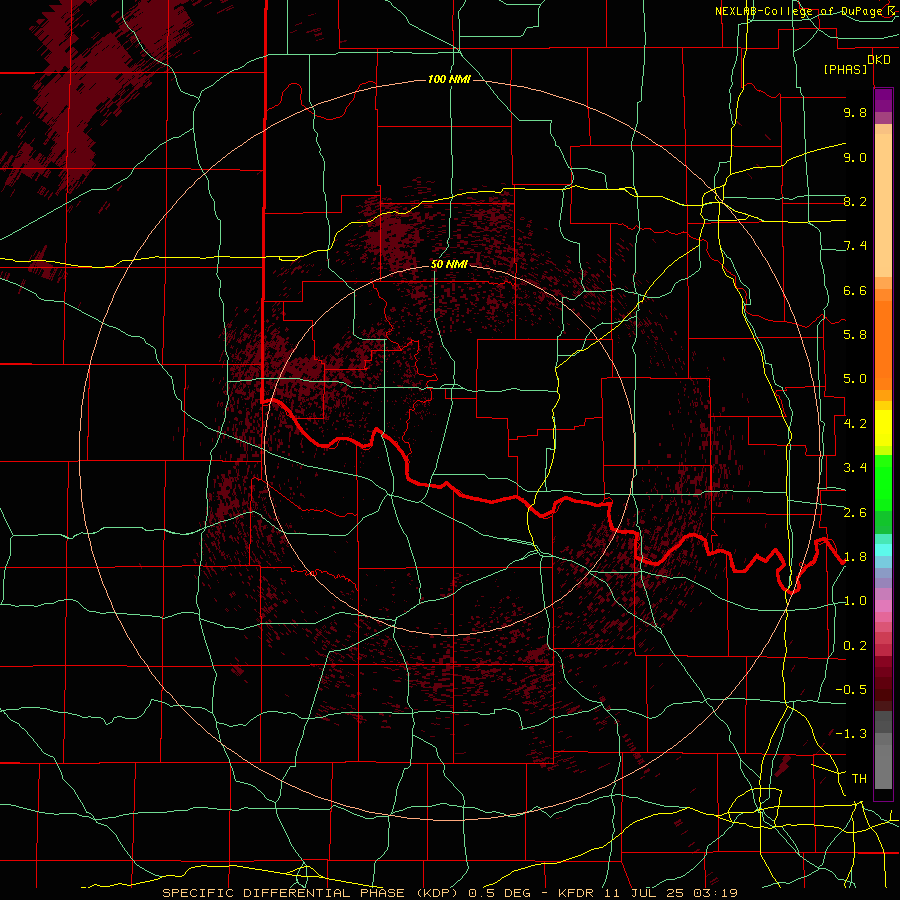Click the pink segment of the color scale
The height and width of the screenshot is (900, 900).
coord(883,606)
